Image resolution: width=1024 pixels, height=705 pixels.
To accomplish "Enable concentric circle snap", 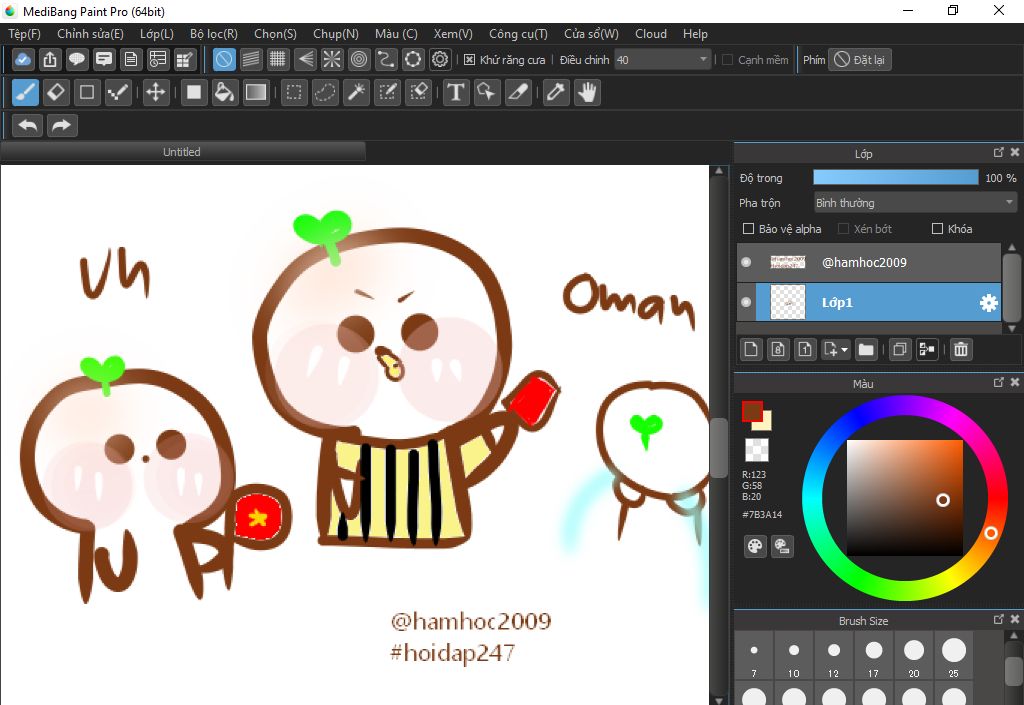I will click(x=359, y=59).
